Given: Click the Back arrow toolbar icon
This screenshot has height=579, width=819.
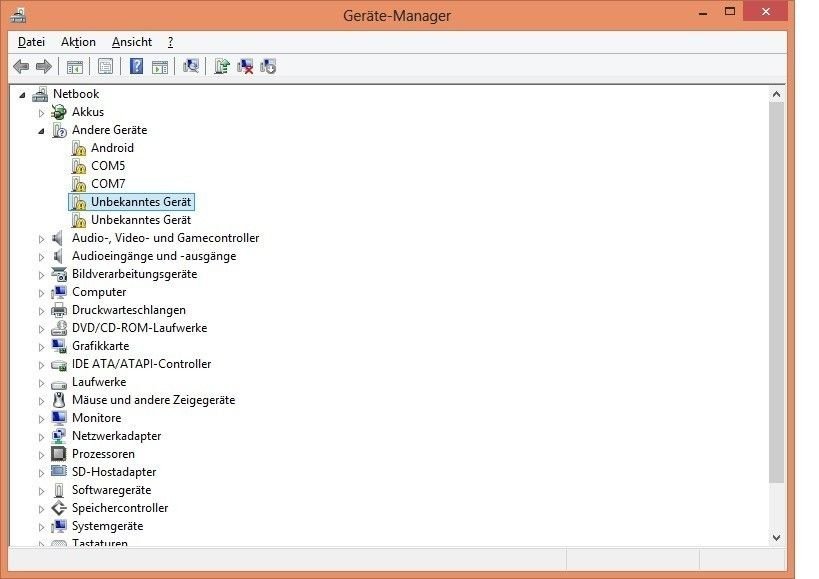Looking at the screenshot, I should click(x=21, y=66).
